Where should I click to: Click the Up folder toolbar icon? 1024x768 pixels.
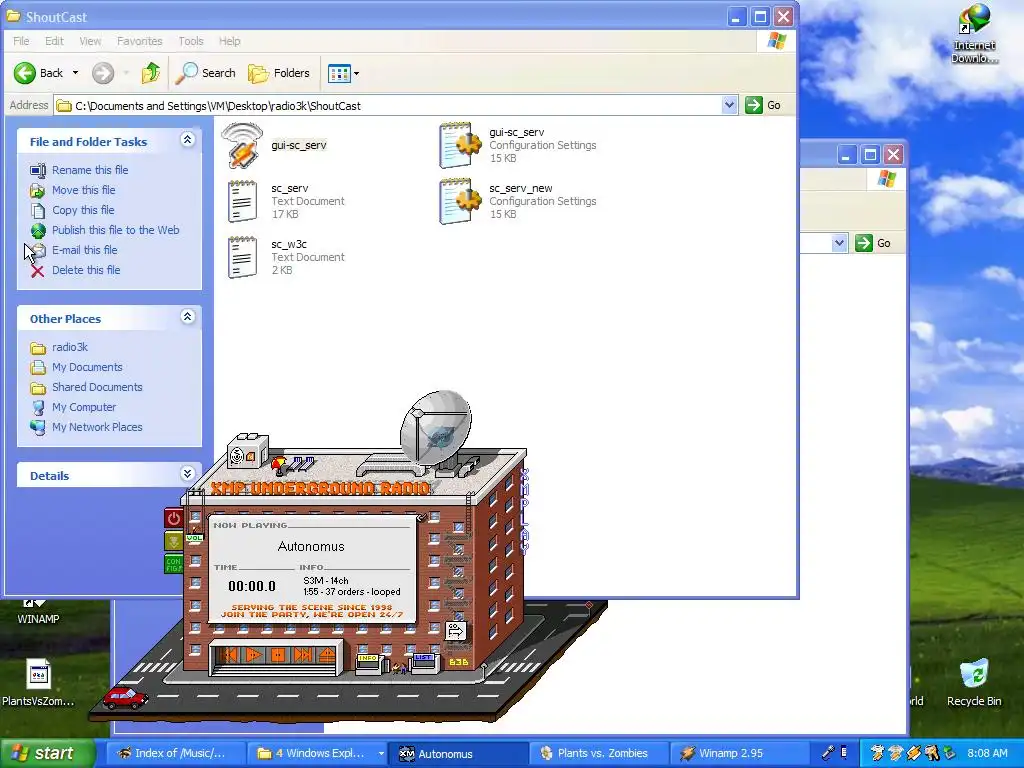coord(151,73)
